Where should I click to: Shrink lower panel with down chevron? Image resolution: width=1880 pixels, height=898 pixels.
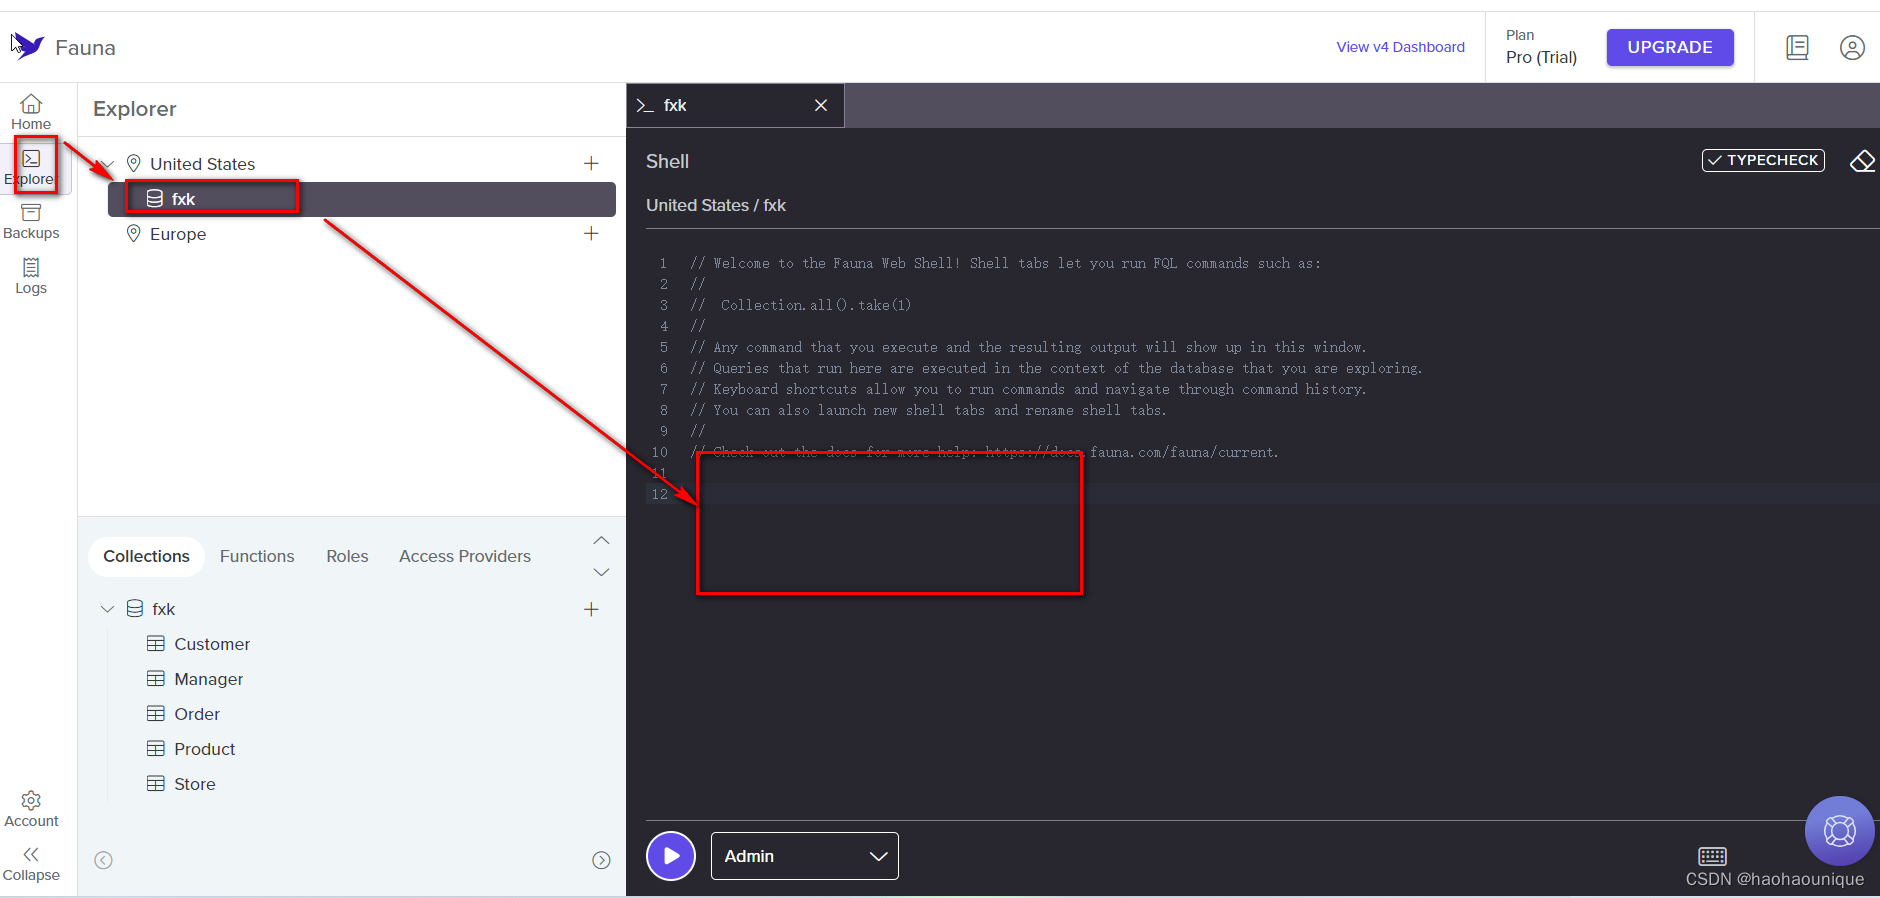pos(601,572)
